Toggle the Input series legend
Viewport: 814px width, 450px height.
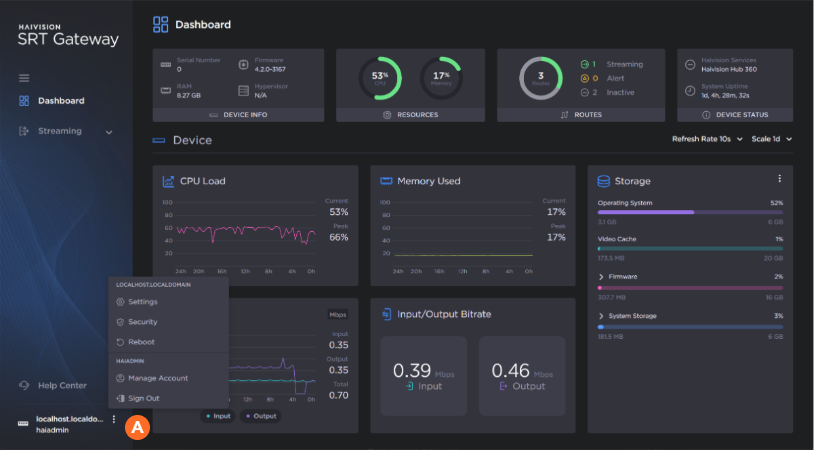point(219,416)
